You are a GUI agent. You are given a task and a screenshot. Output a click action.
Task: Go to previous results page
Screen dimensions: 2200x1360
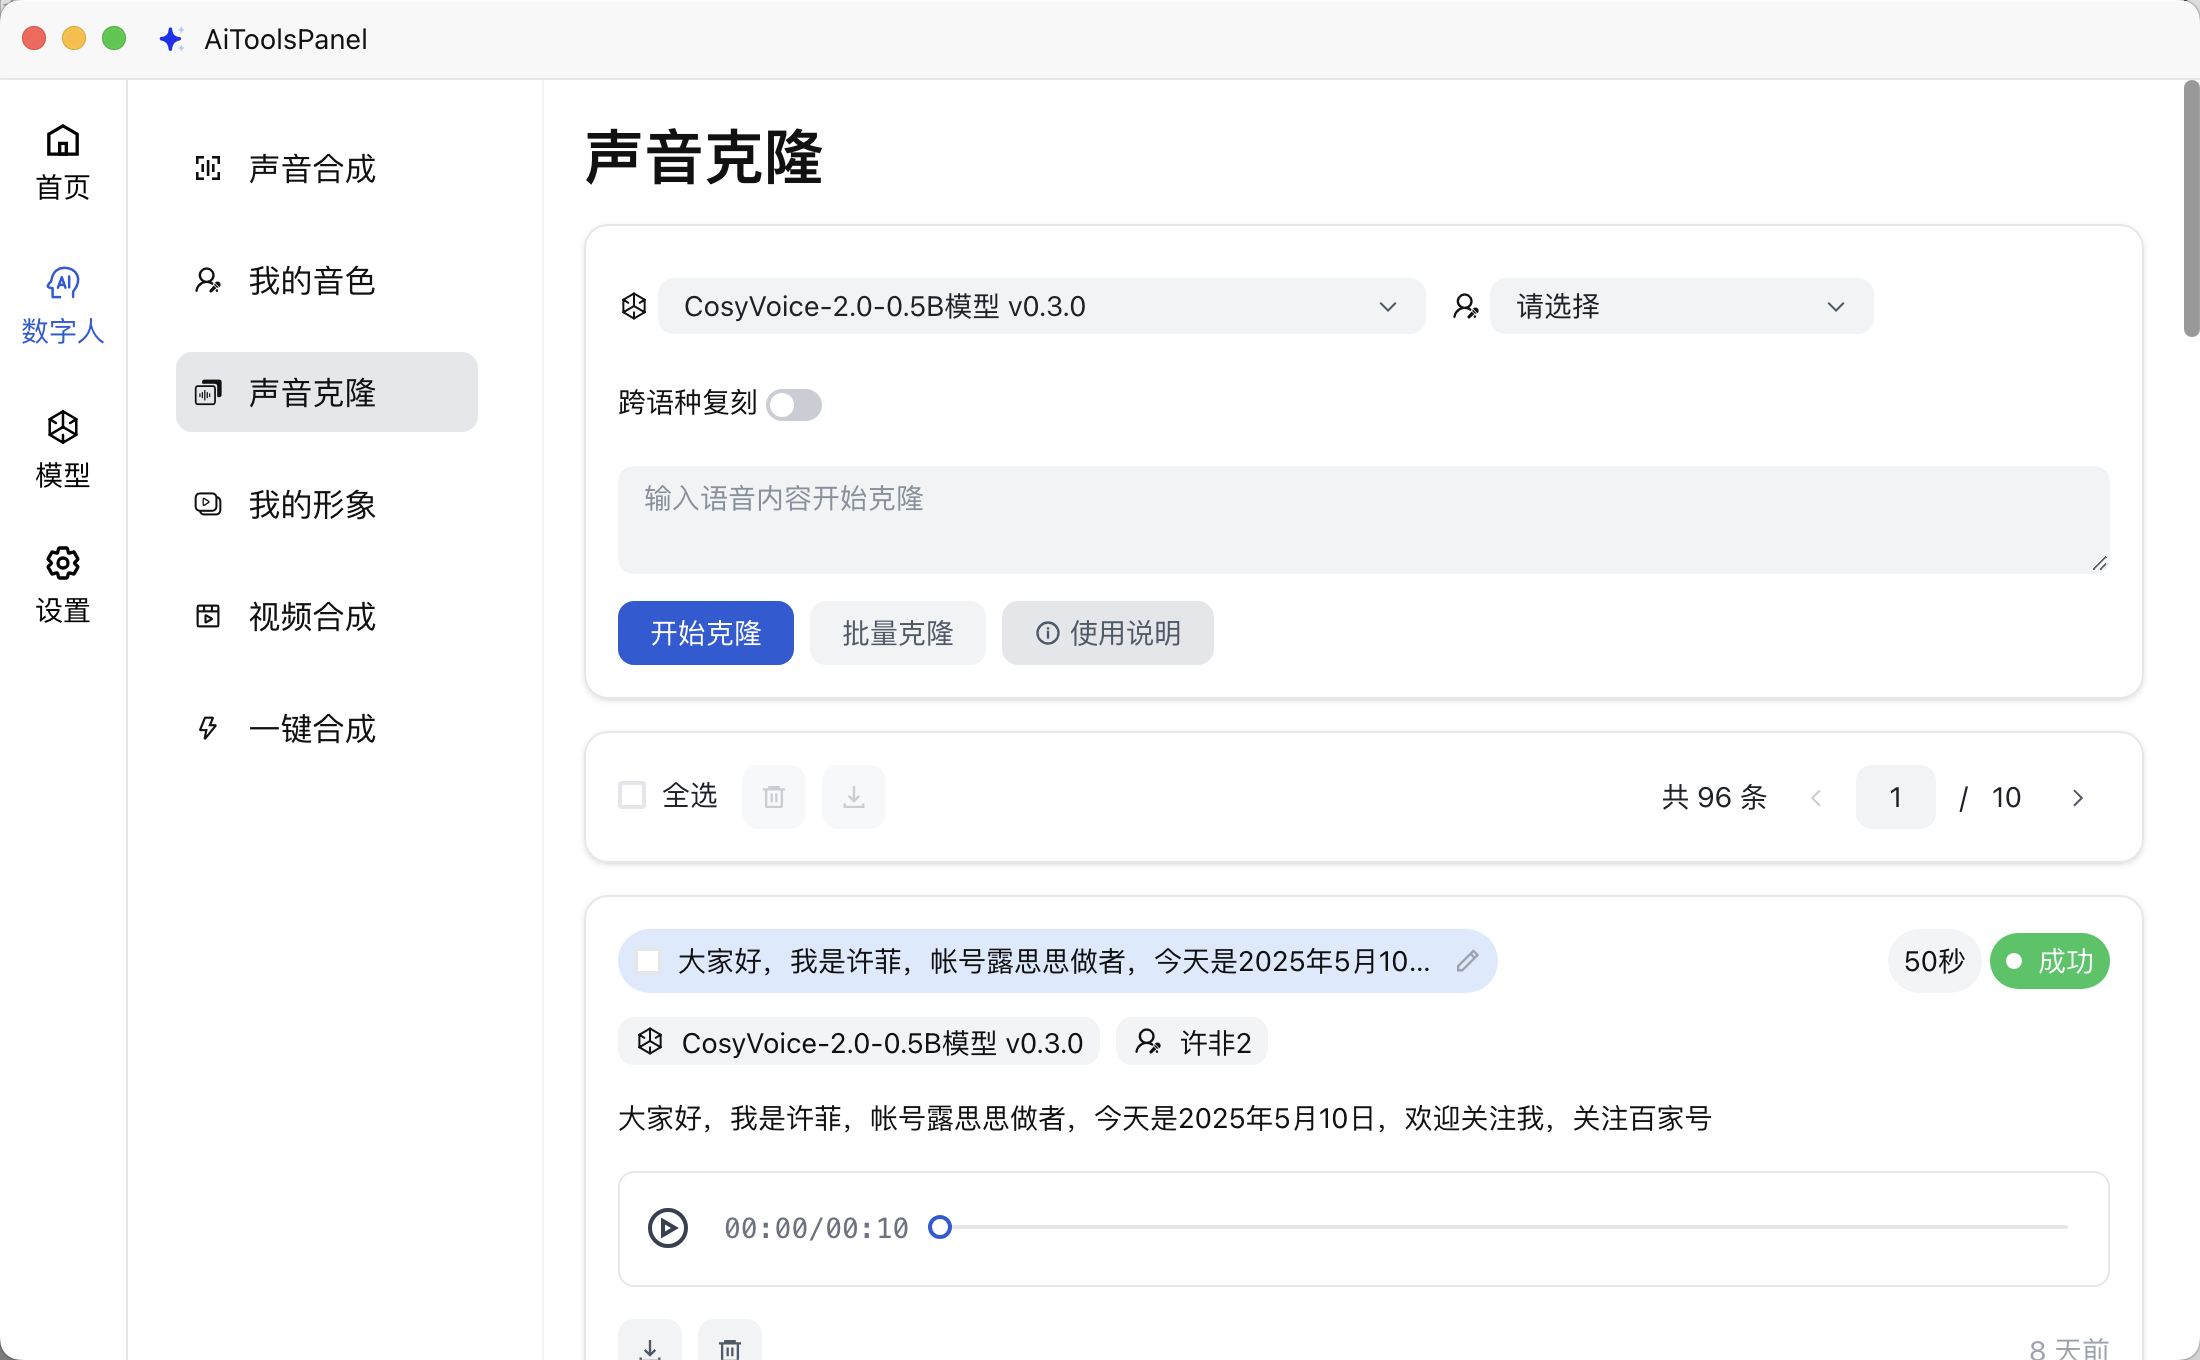(x=1816, y=797)
